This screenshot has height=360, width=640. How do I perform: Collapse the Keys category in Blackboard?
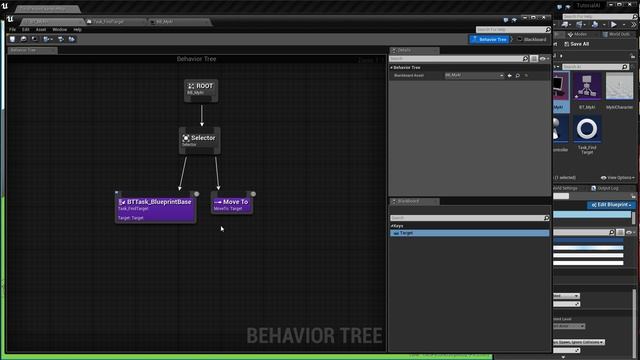392,226
